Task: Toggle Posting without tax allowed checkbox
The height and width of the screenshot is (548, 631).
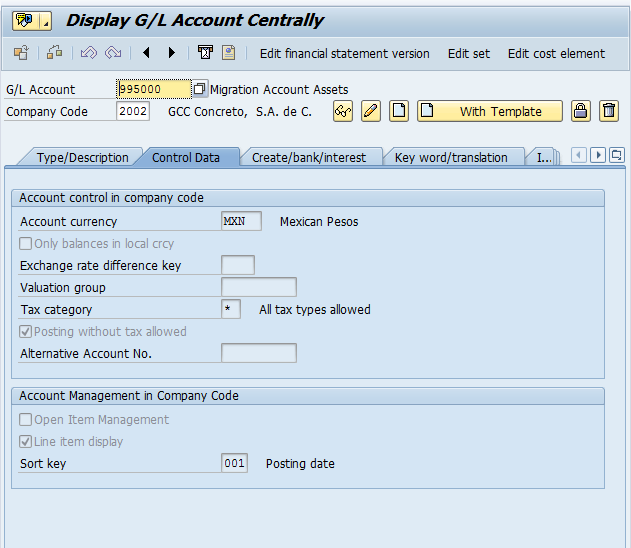Action: 26,332
